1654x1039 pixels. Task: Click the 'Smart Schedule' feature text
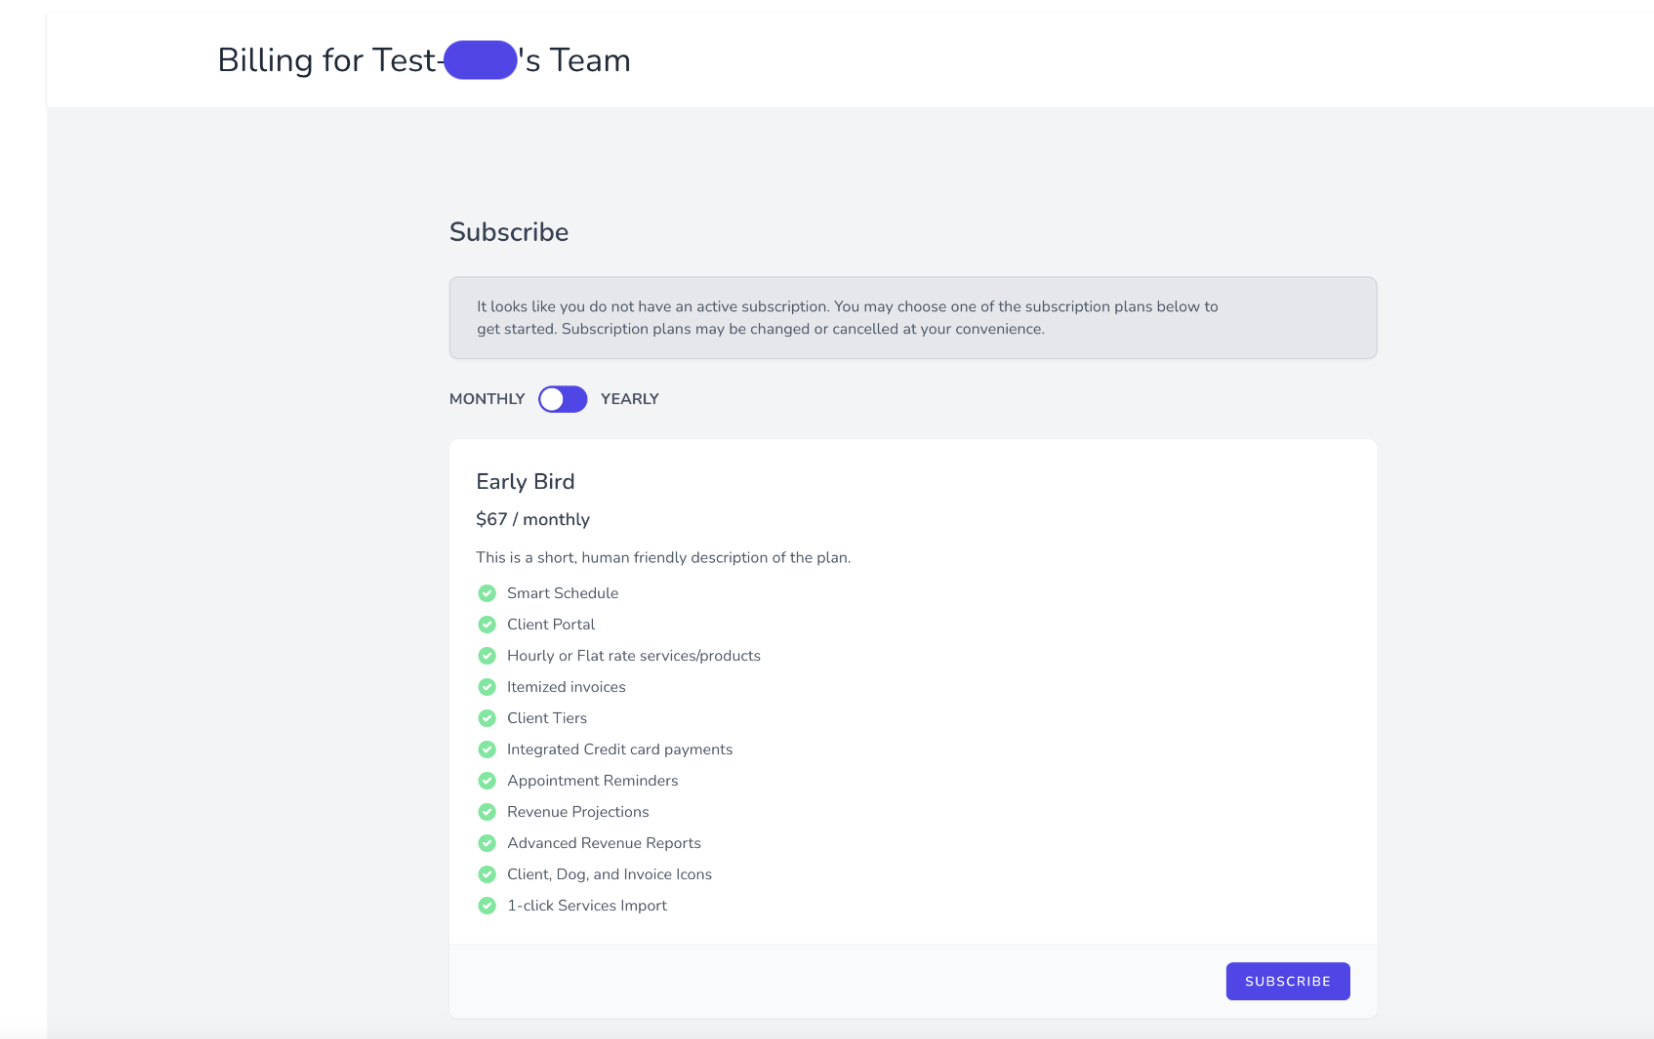562,593
